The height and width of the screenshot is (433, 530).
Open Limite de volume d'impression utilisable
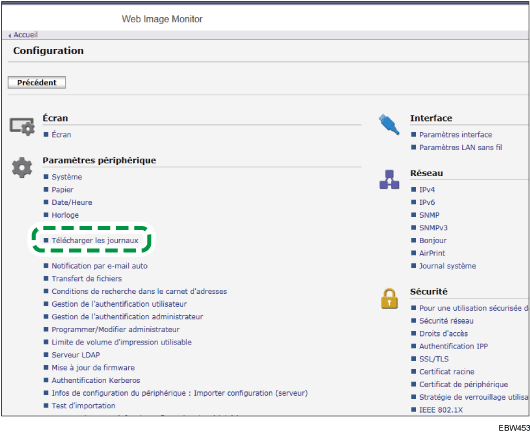click(121, 342)
